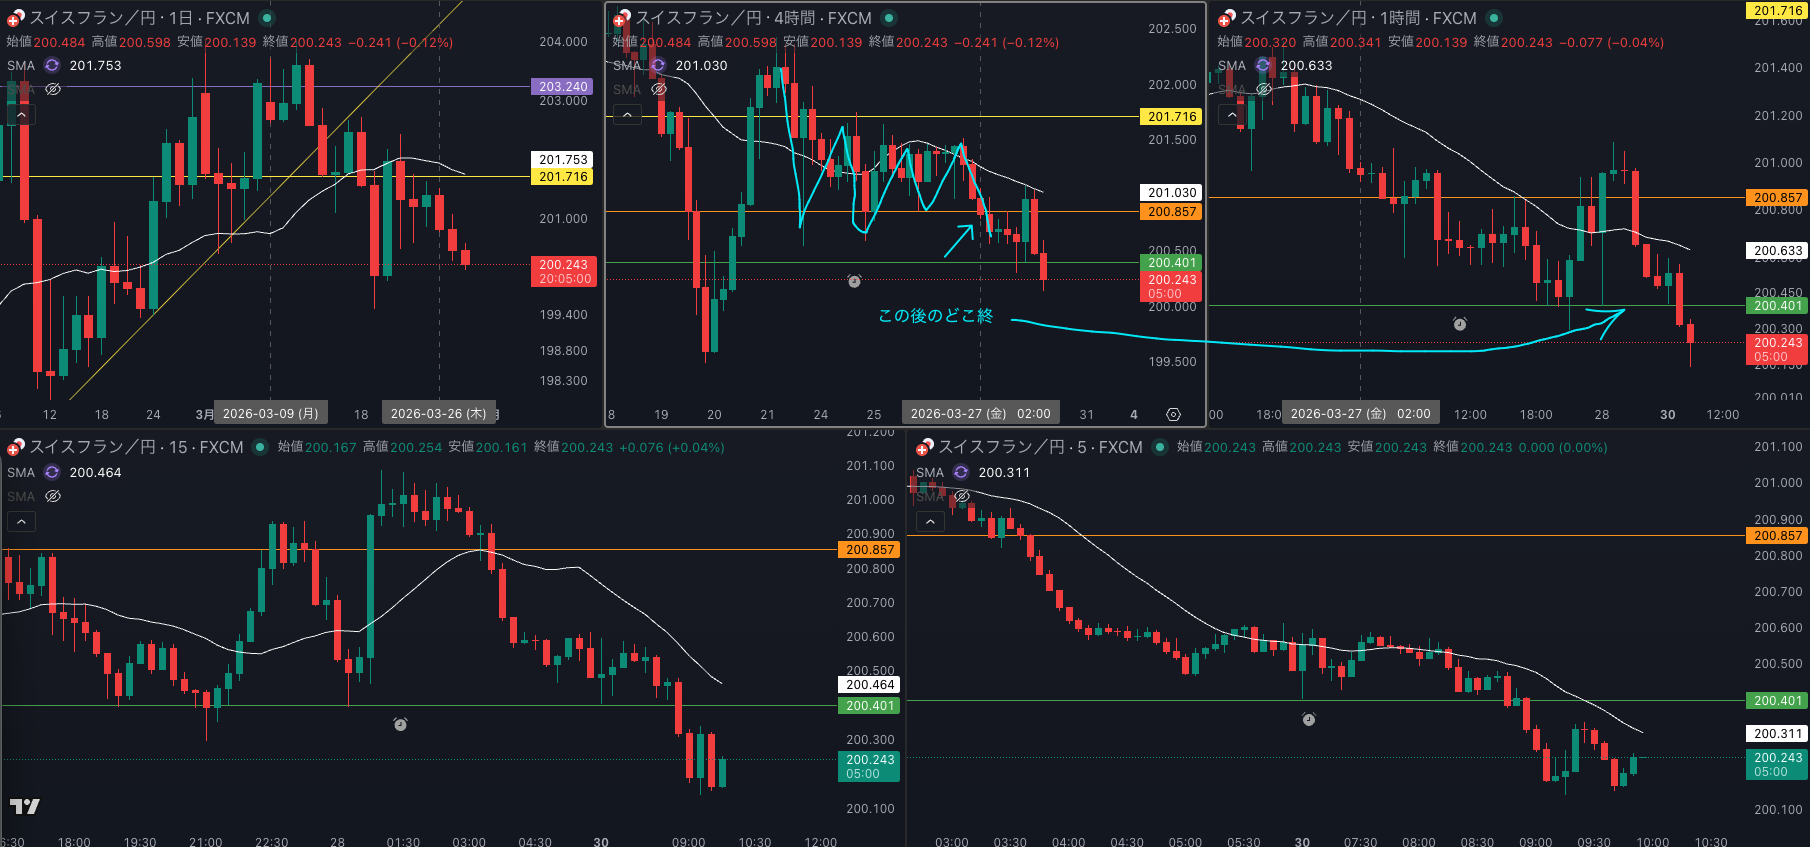Unhide the second SMA on the 15-minute chart
This screenshot has width=1810, height=847.
(x=54, y=496)
